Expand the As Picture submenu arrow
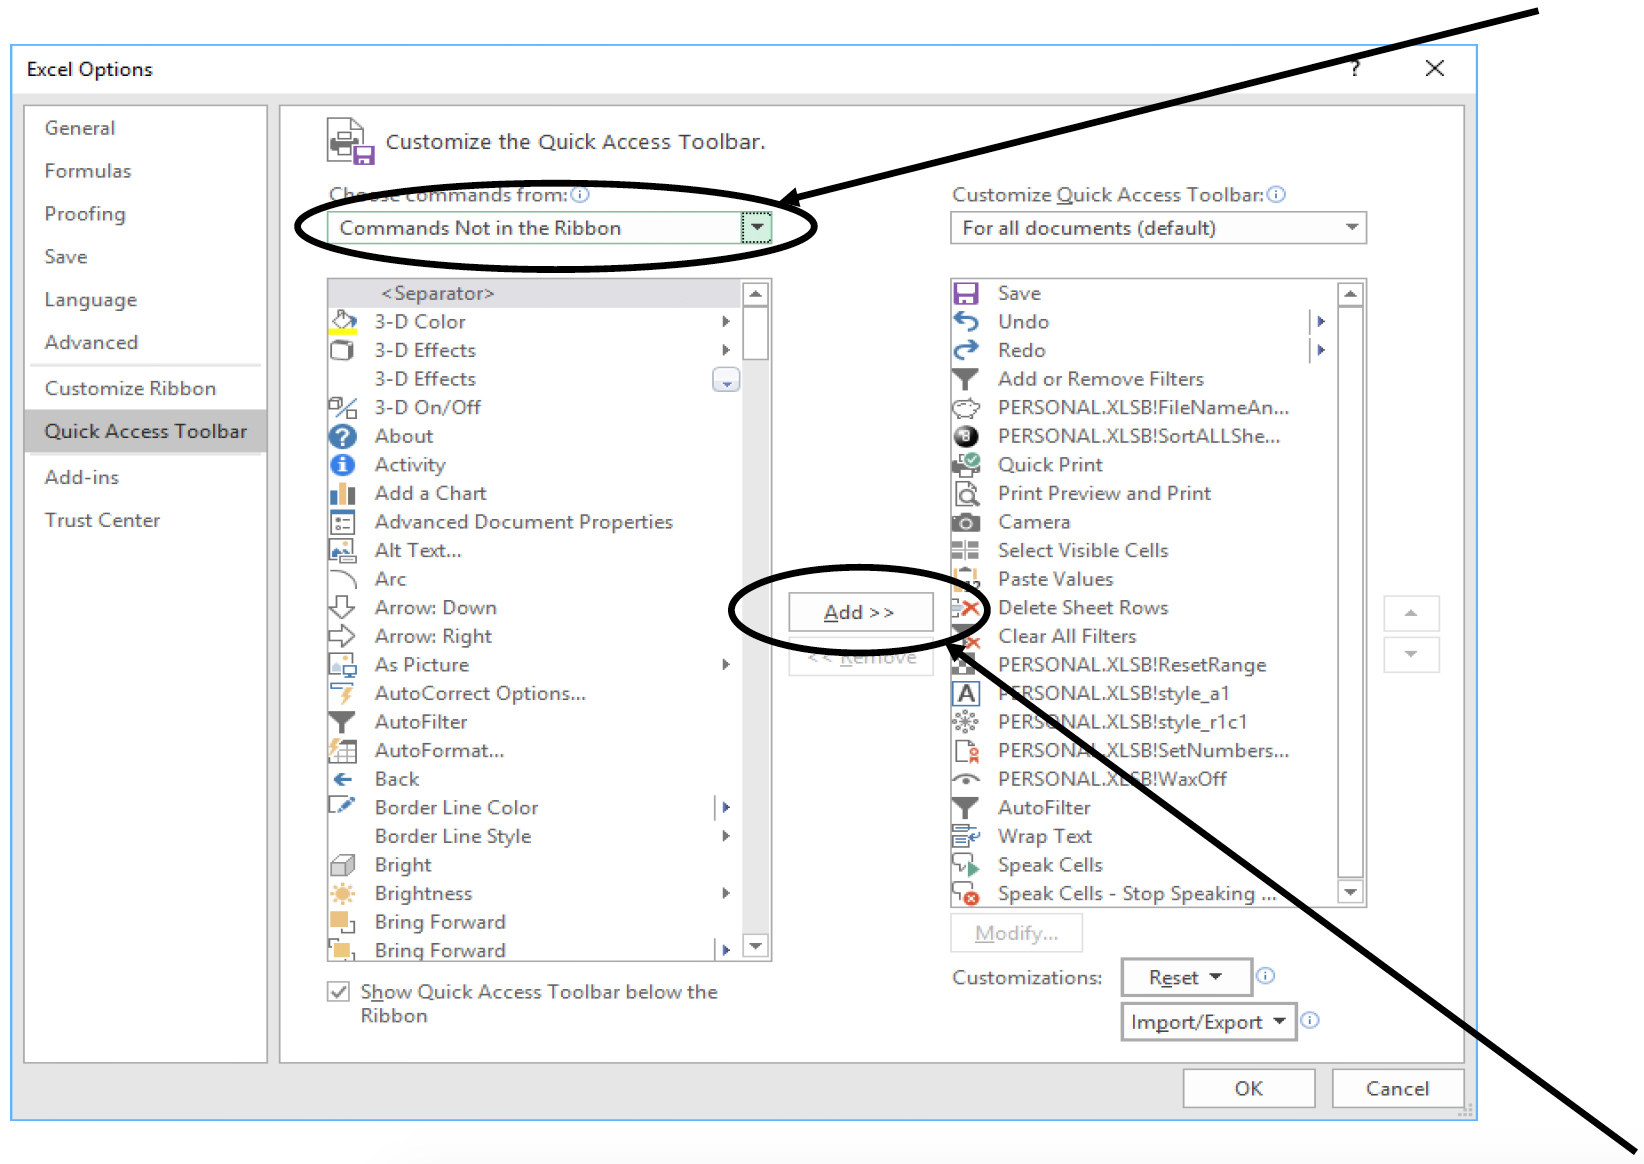Screen dimensions: 1644x1164 pyautogui.click(x=726, y=664)
